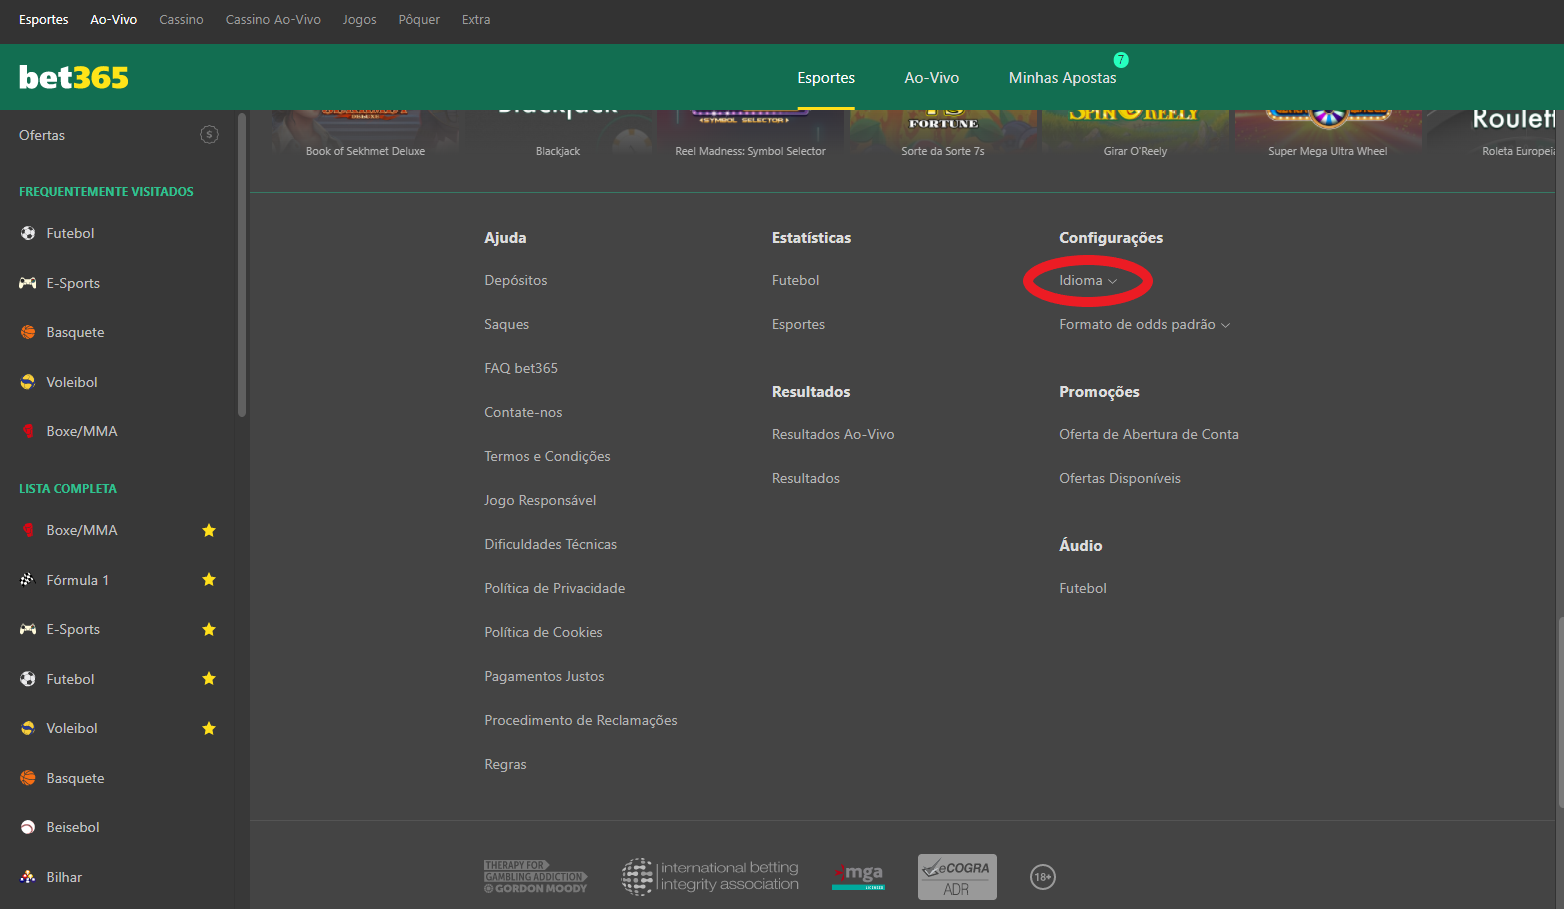Open the Contate-nos link
This screenshot has height=909, width=1564.
point(523,412)
